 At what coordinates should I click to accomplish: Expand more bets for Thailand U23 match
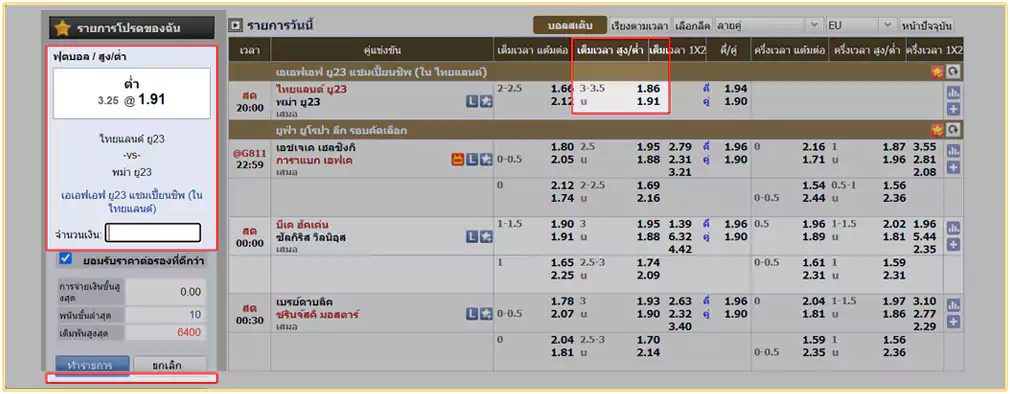(x=953, y=108)
